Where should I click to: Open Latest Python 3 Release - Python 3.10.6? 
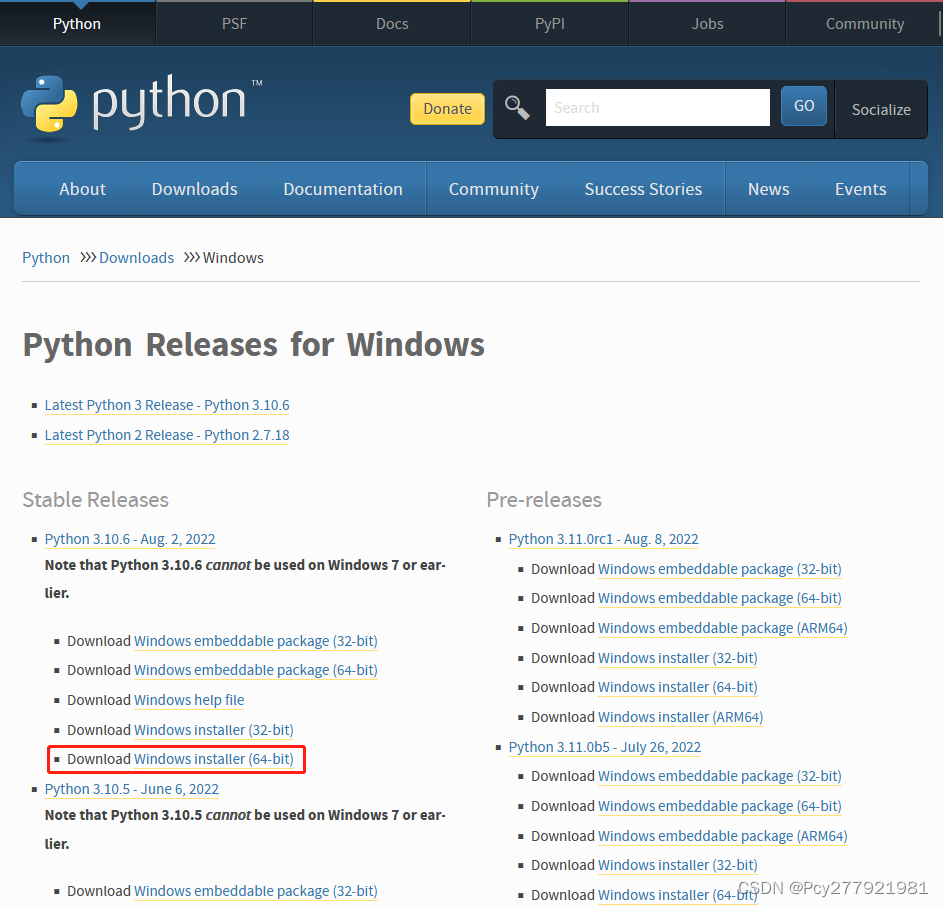click(x=167, y=405)
